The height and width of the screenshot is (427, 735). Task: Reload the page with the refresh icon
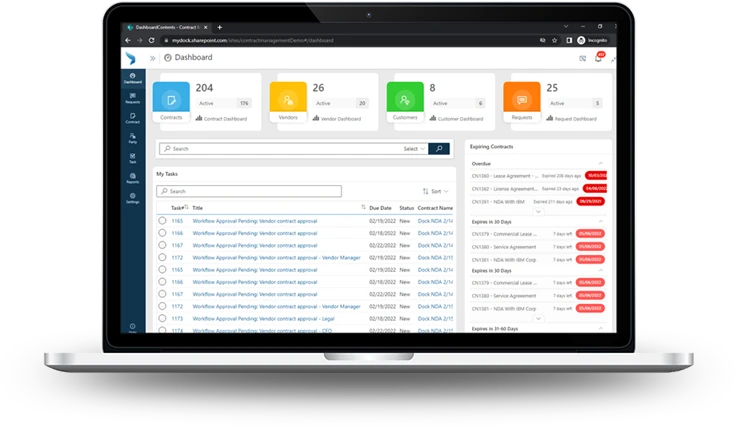point(151,40)
